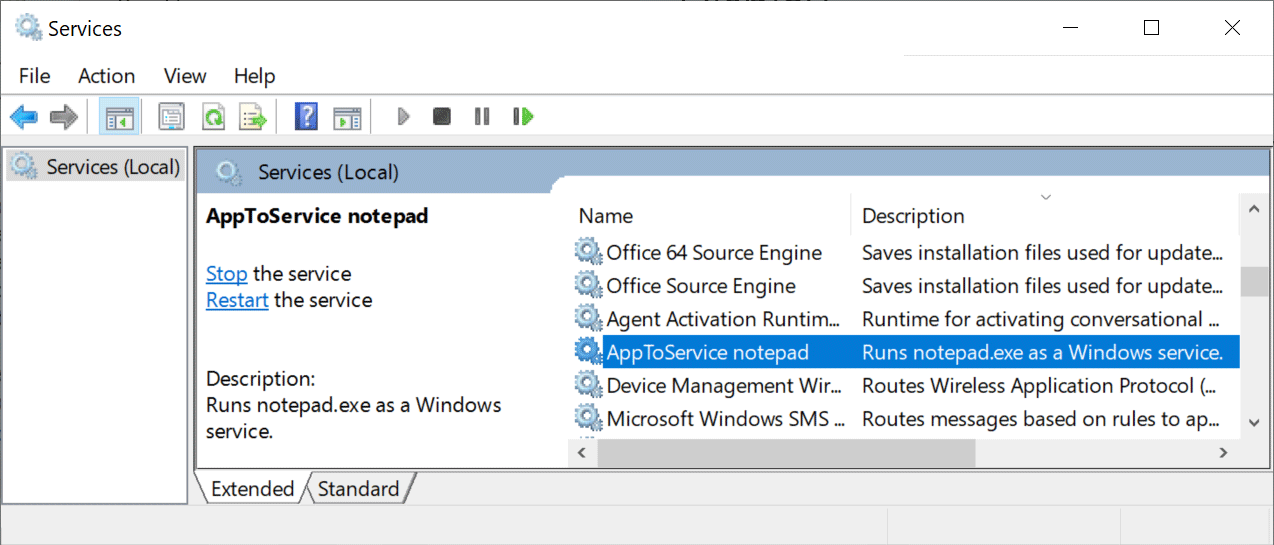Click description 'Routes Wireless Application Protocol'

tap(1038, 385)
